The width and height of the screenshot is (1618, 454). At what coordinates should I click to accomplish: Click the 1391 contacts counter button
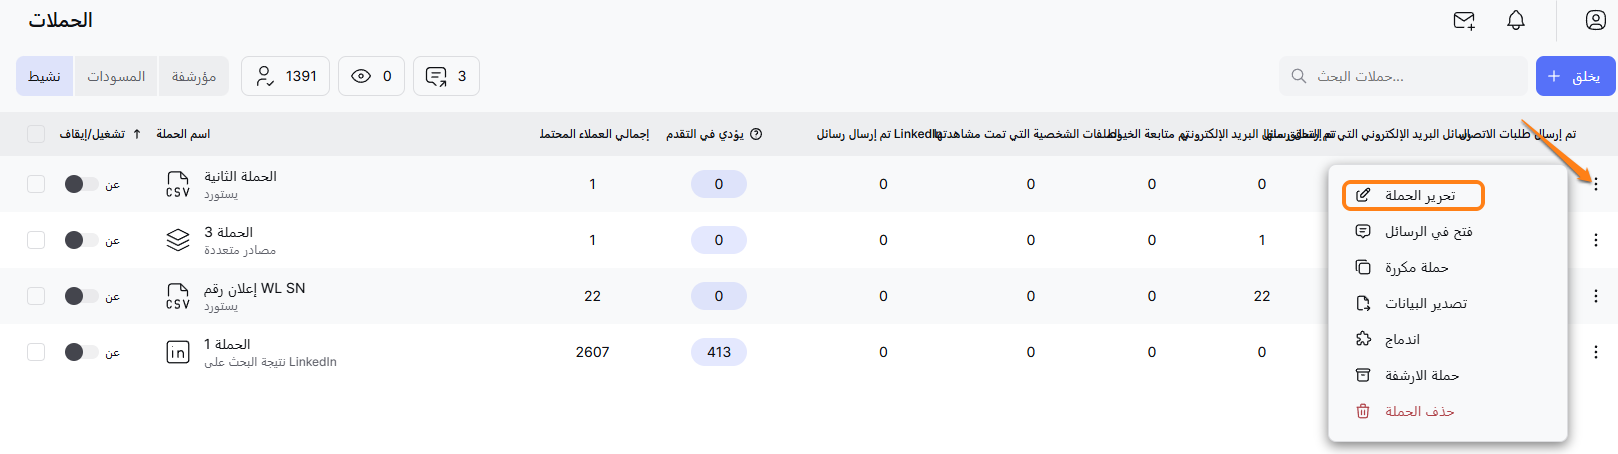(x=285, y=76)
